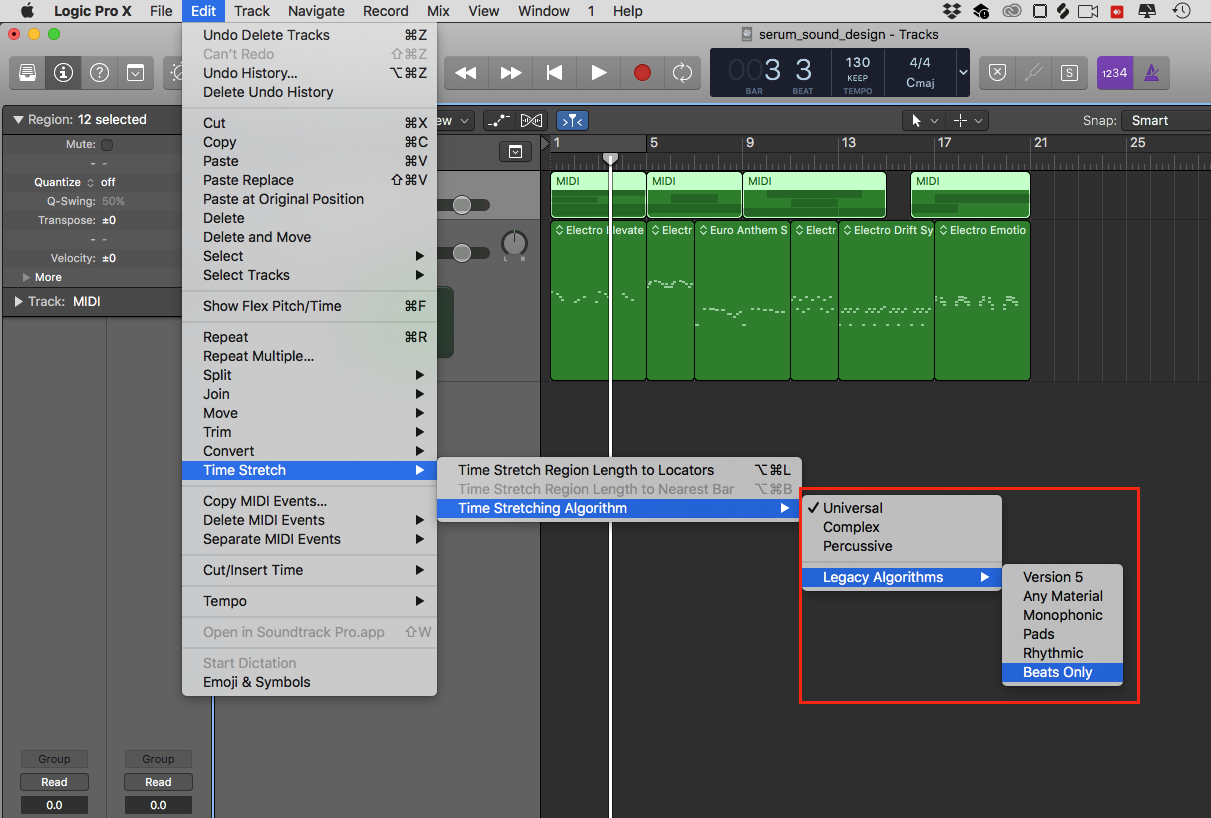Enable Solo mode S button
Image resolution: width=1211 pixels, height=818 pixels.
tap(1069, 73)
